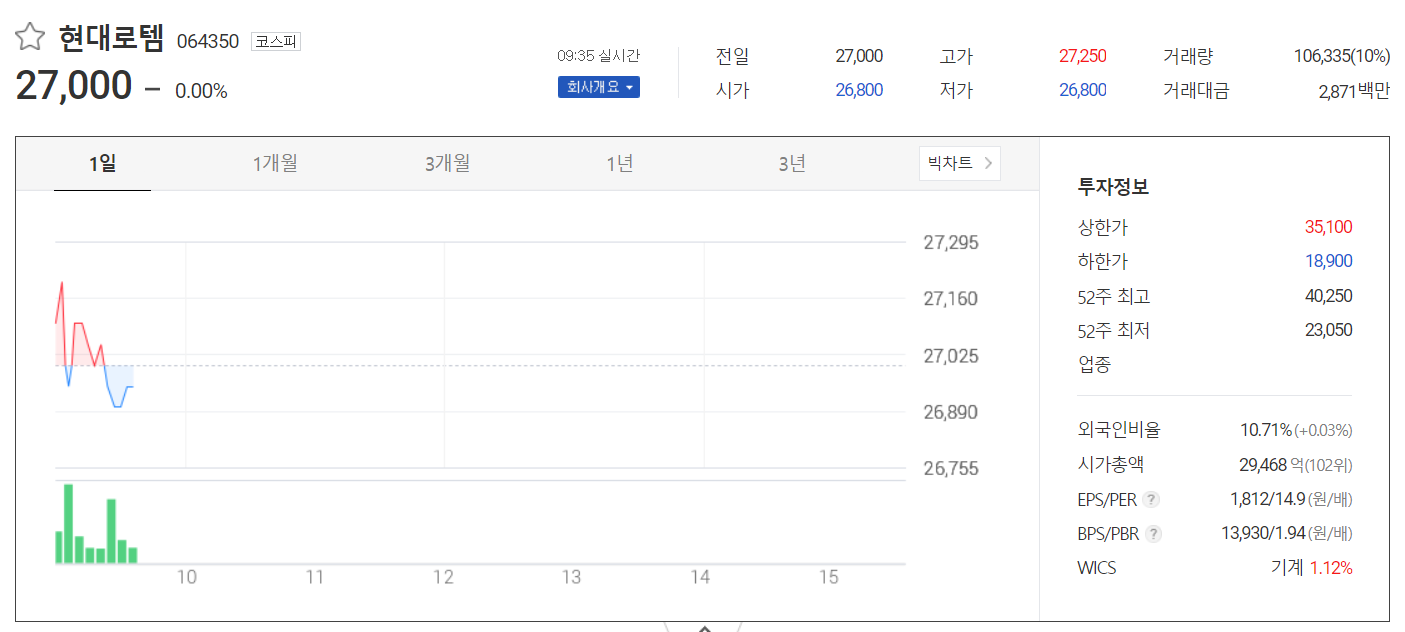Click the 투자정보 heading
The height and width of the screenshot is (632, 1405).
(1113, 187)
